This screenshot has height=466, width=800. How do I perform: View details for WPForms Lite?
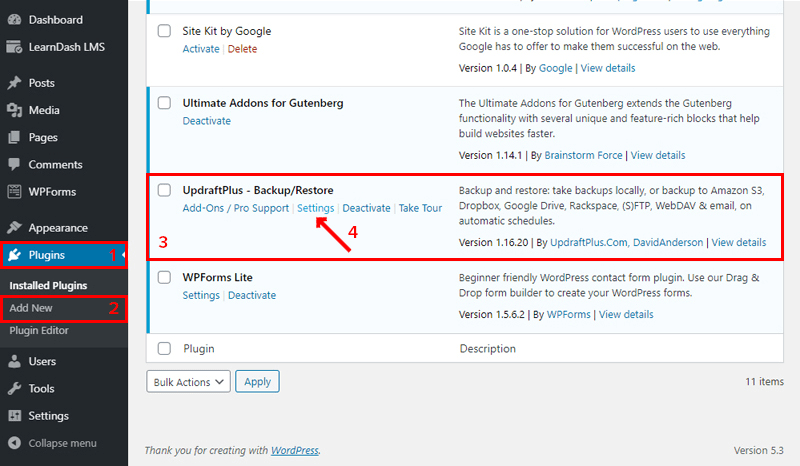pos(626,314)
